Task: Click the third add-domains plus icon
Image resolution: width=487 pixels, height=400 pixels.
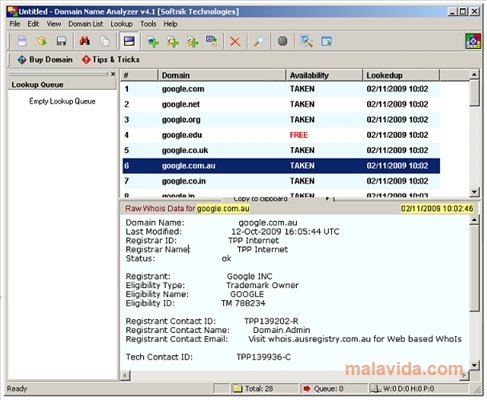Action: pos(192,42)
